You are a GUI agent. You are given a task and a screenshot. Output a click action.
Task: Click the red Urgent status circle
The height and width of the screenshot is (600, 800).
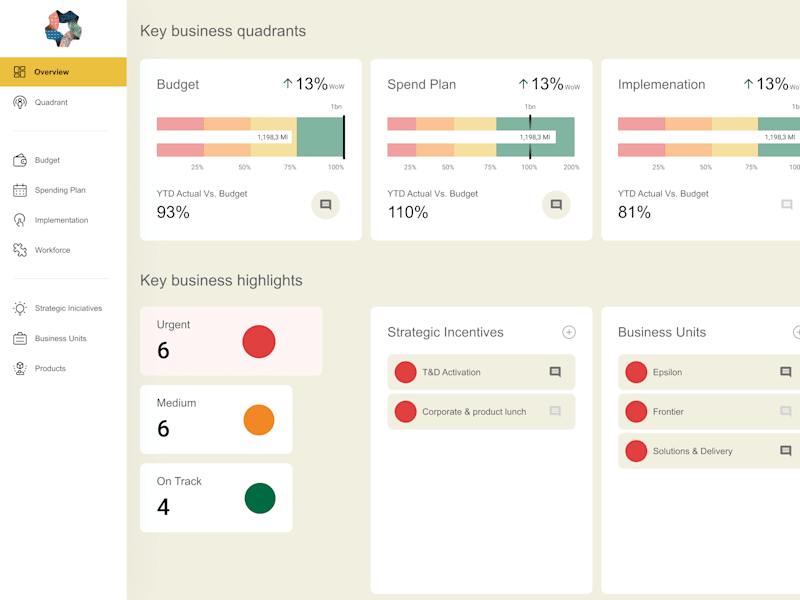coord(259,341)
